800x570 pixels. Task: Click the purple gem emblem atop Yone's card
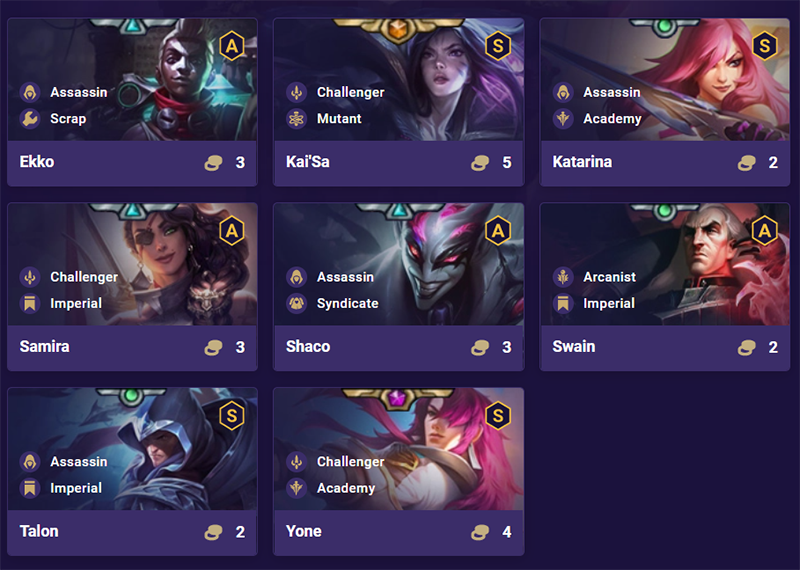(x=397, y=398)
